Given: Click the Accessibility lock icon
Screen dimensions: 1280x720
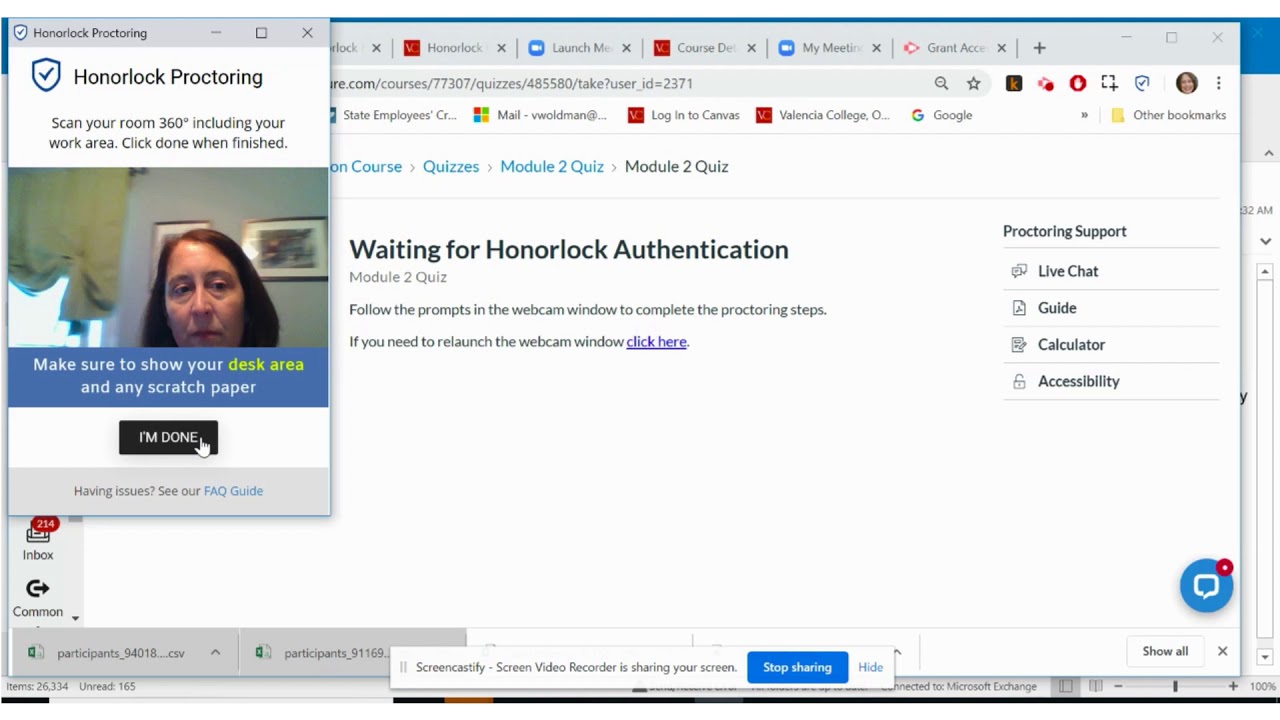Looking at the screenshot, I should coord(1019,381).
